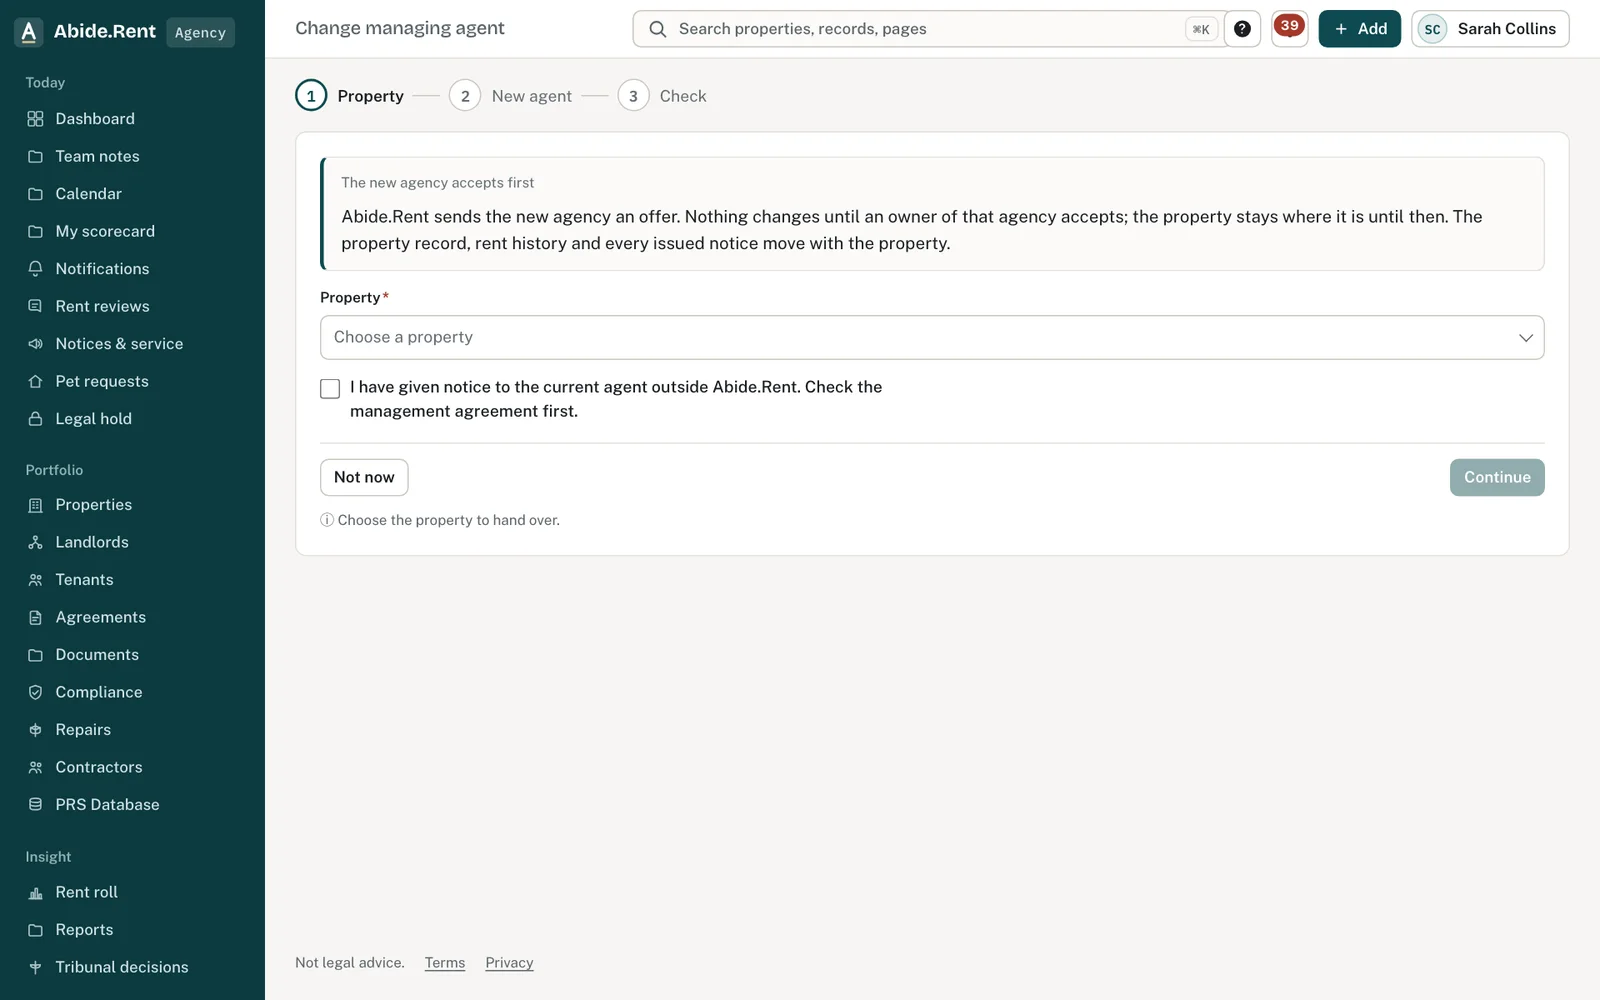Click the 'Insight' section label
This screenshot has width=1600, height=1000.
48,857
